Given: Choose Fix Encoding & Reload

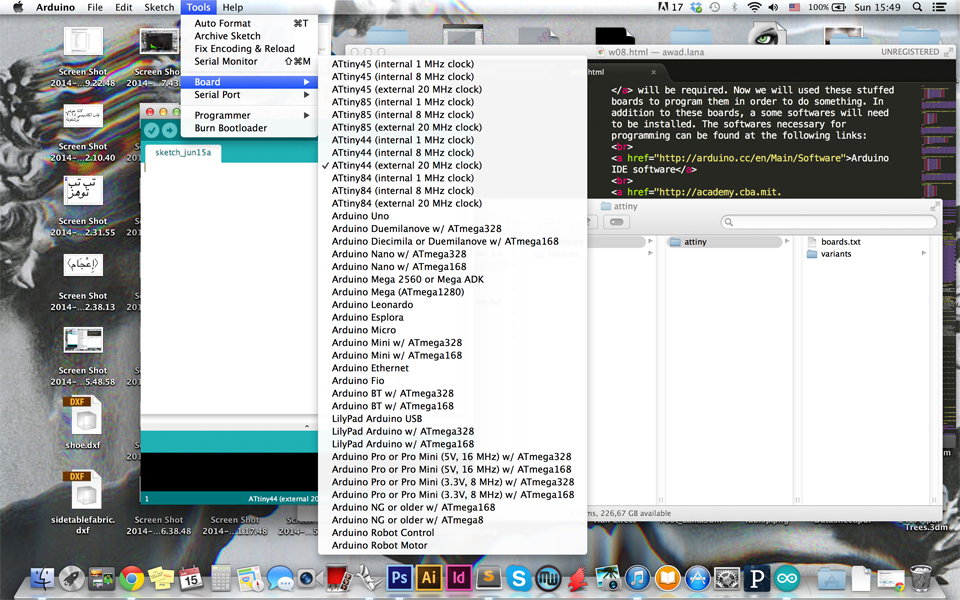Looking at the screenshot, I should [x=249, y=49].
